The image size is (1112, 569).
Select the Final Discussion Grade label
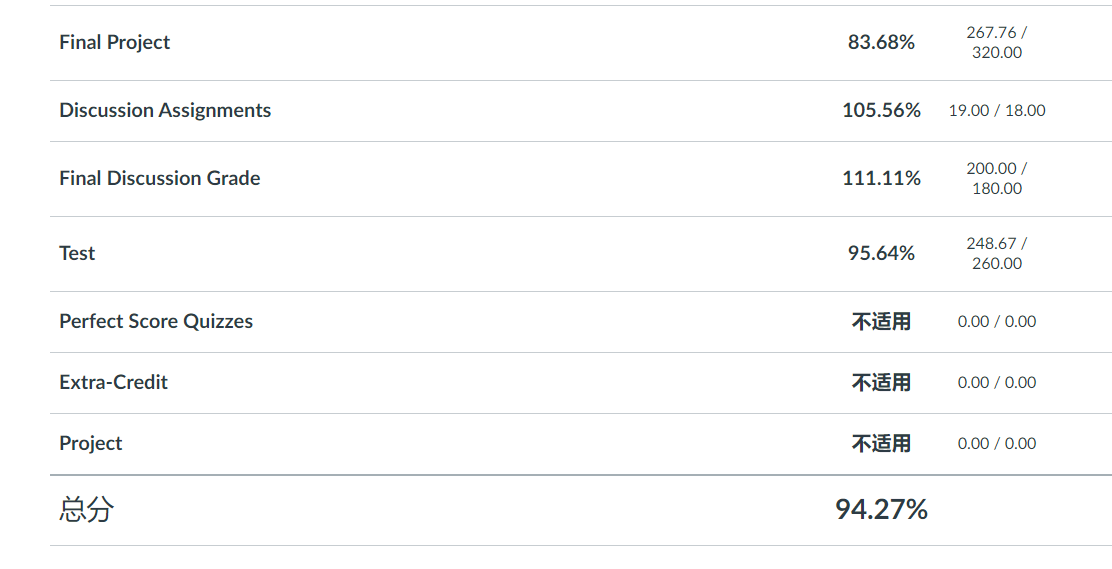(x=160, y=178)
